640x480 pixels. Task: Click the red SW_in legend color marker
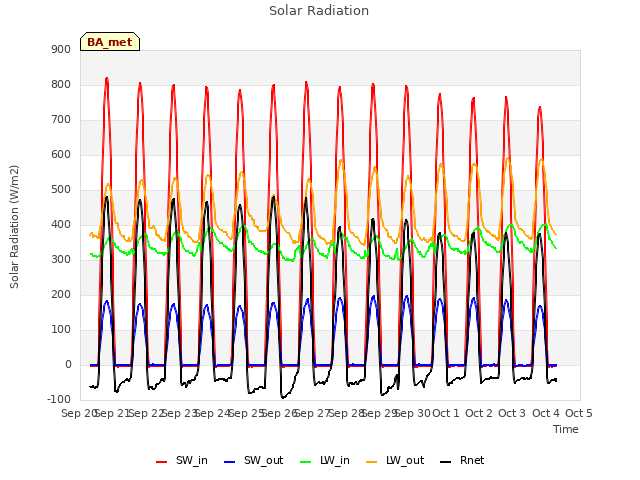pos(162,462)
